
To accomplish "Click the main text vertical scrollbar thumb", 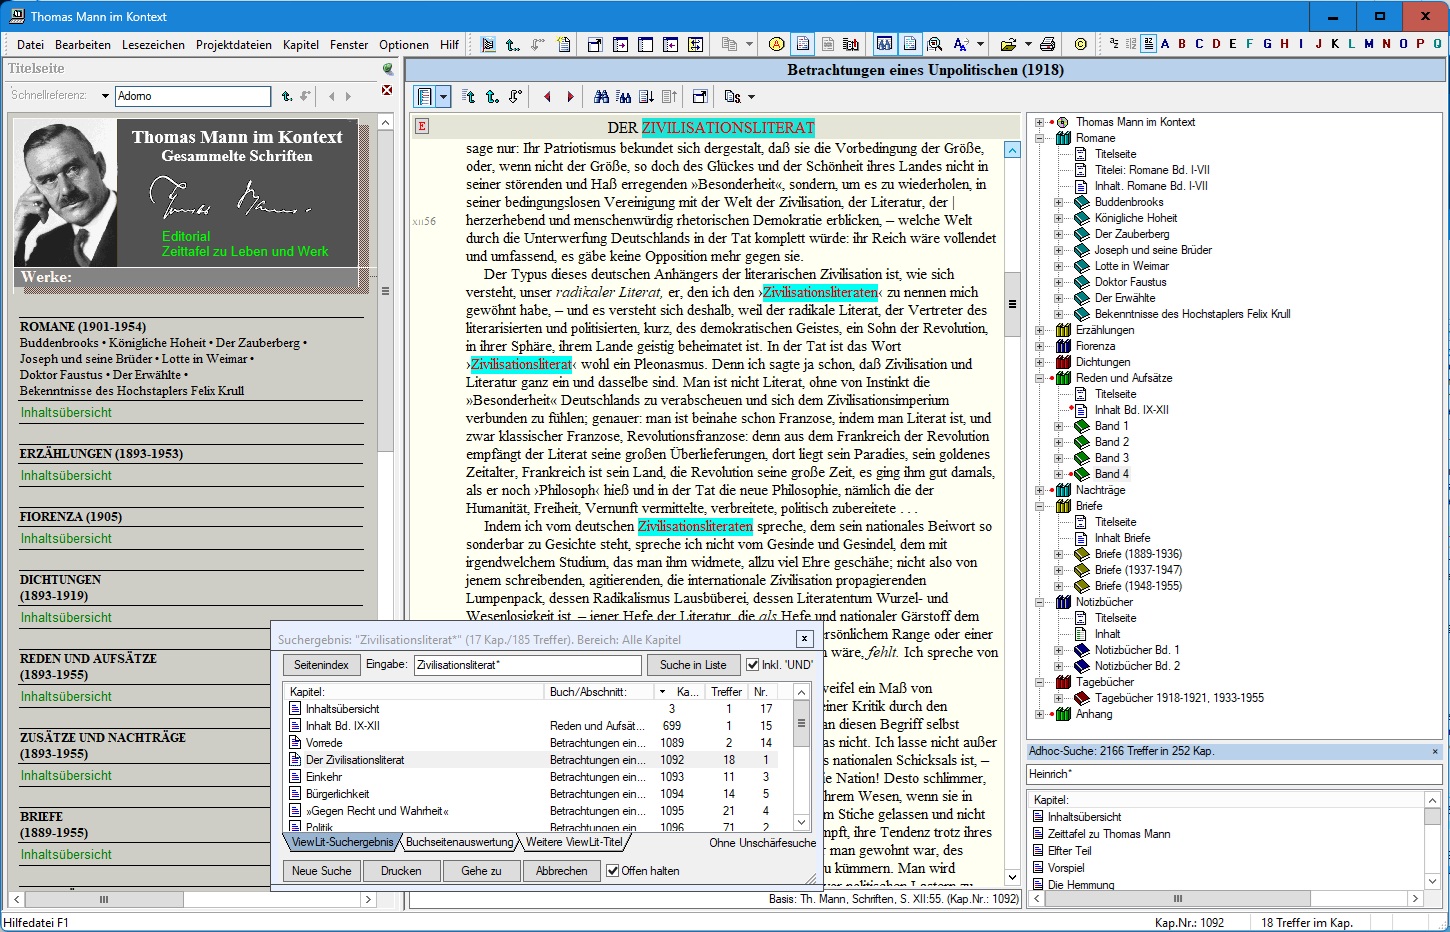I will 1012,304.
